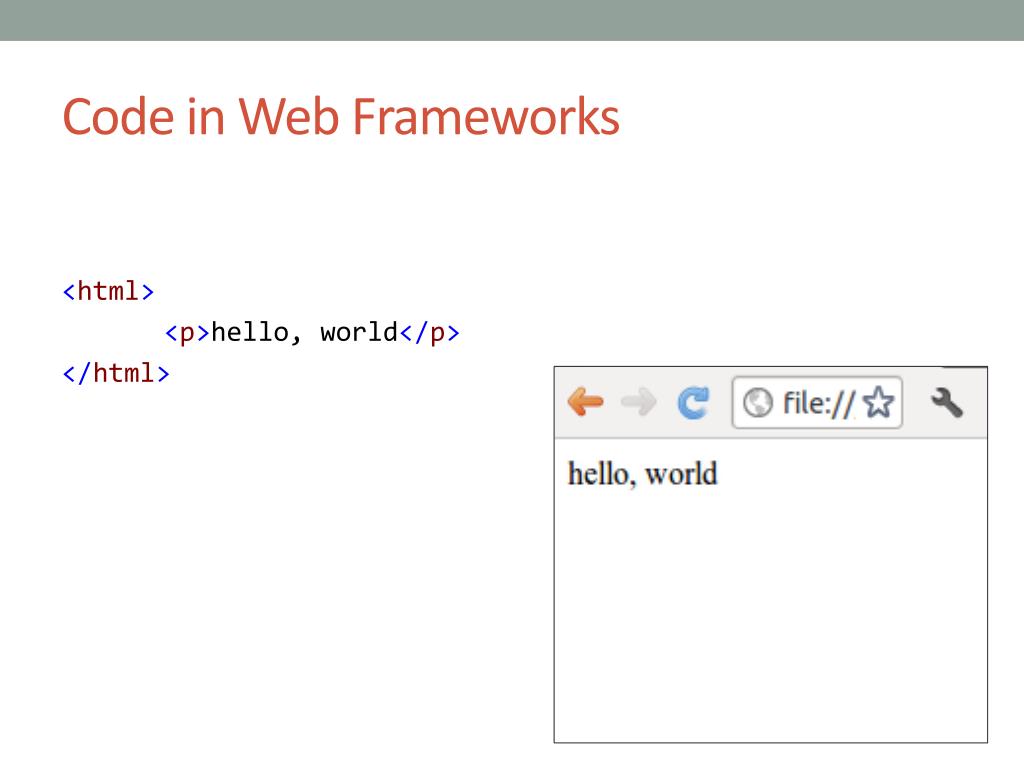Click the globe icon in the address bar

[x=758, y=402]
